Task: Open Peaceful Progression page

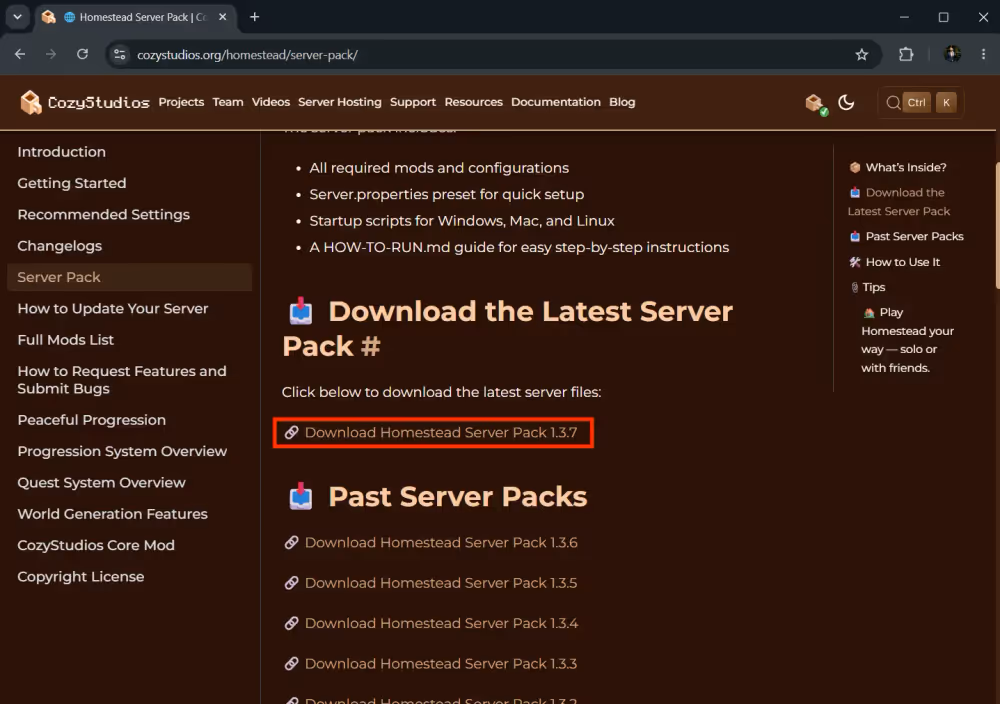Action: 91,420
